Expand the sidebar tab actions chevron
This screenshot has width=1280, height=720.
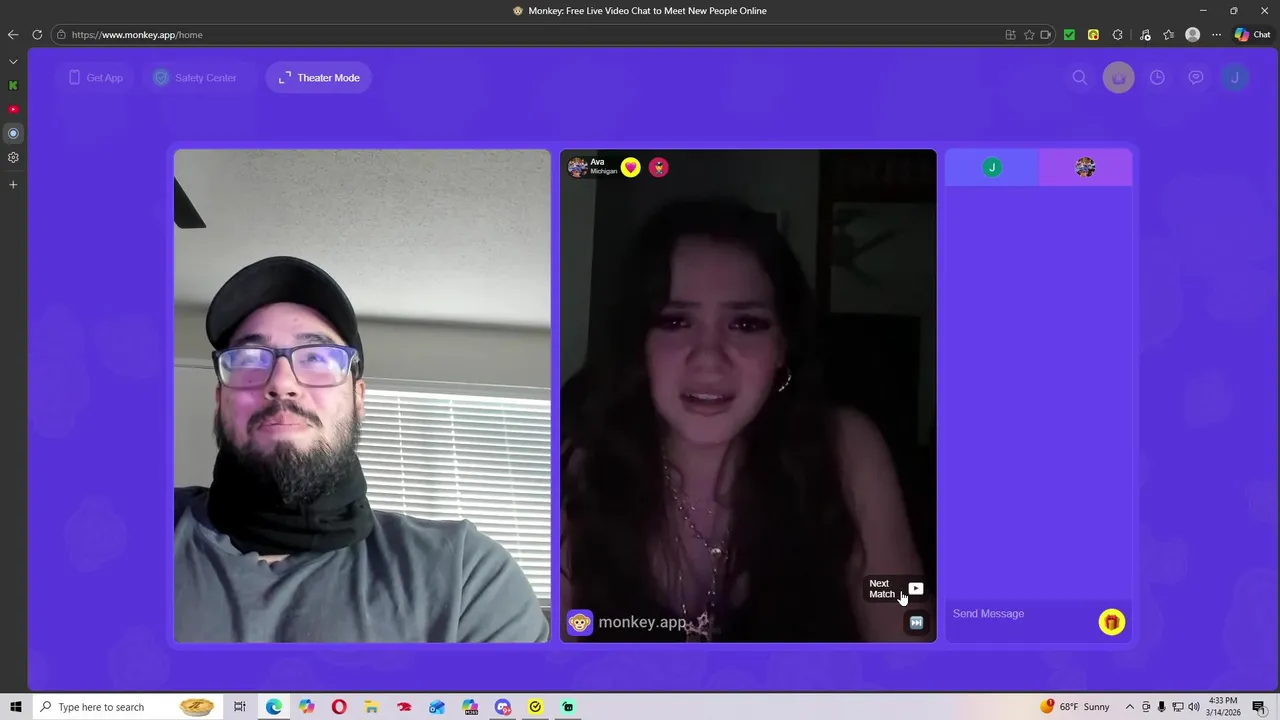(x=13, y=62)
